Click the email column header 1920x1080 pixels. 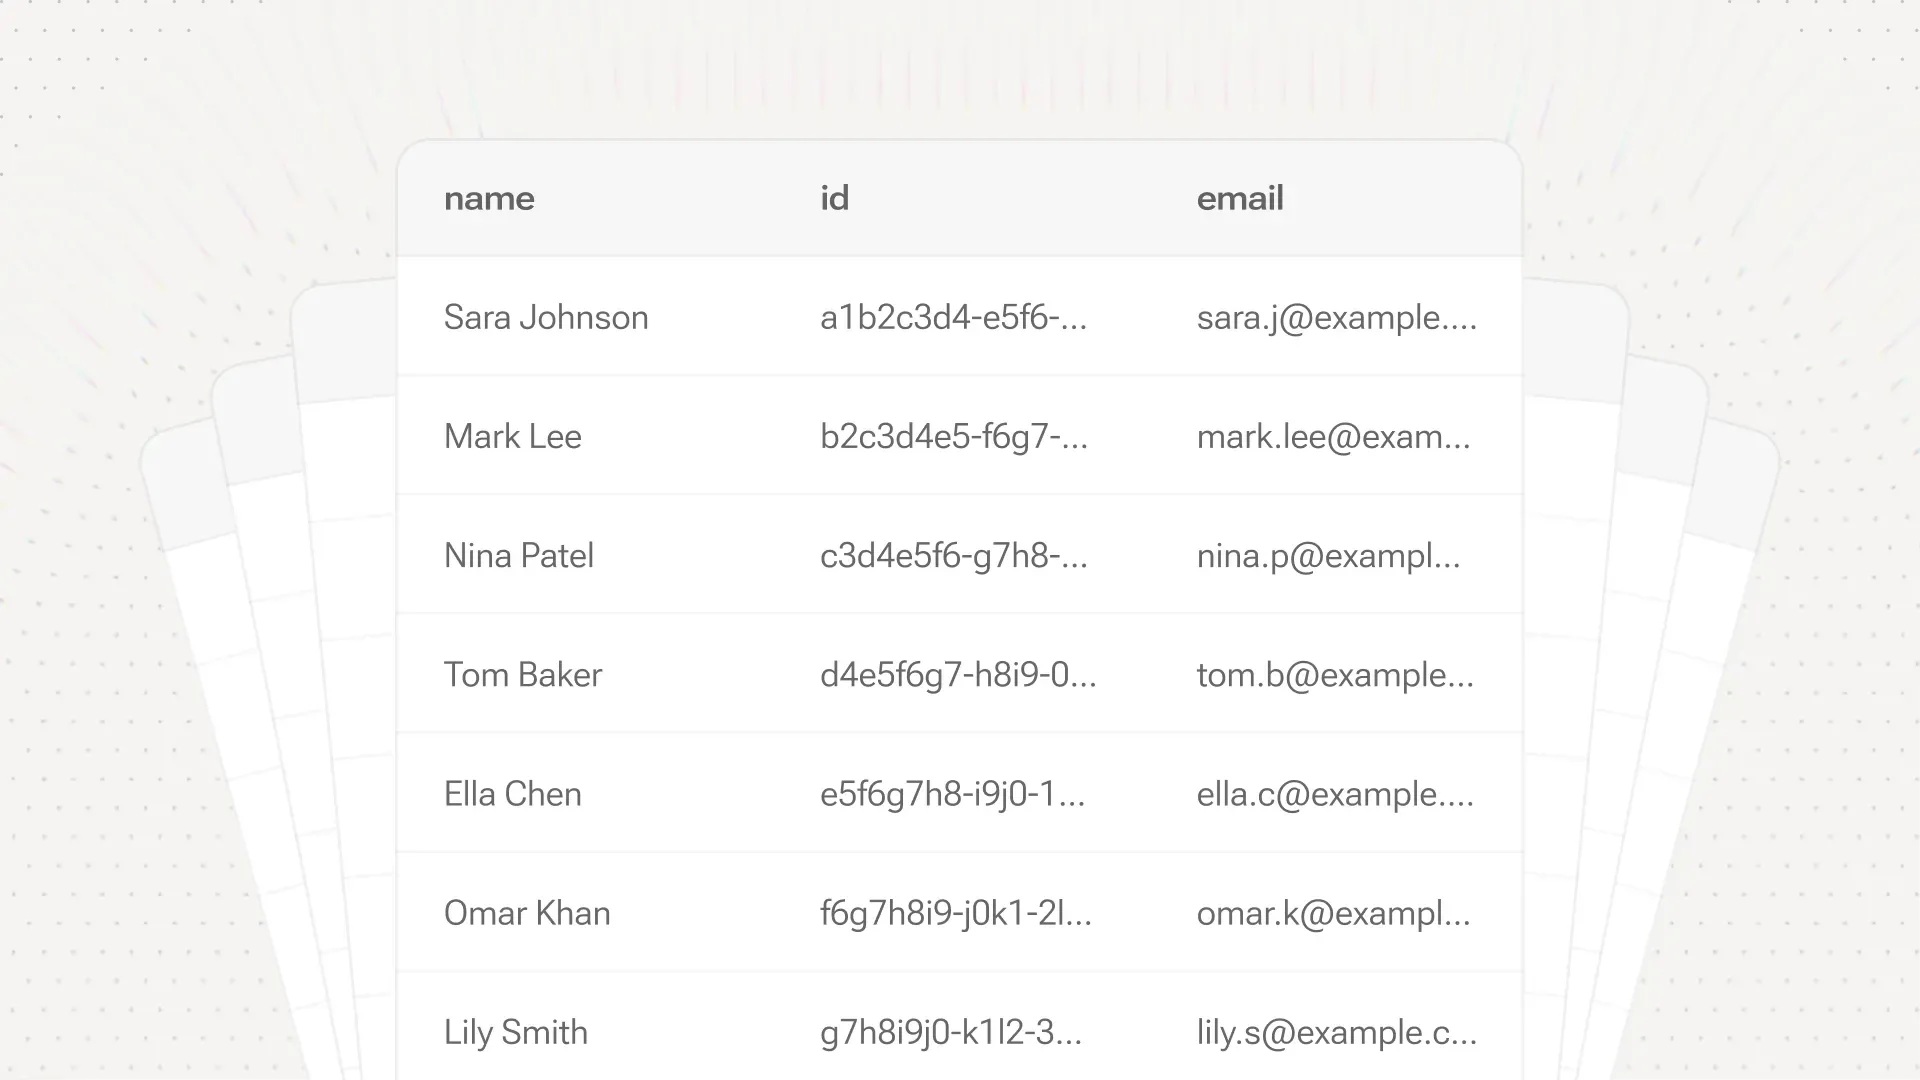click(x=1239, y=198)
